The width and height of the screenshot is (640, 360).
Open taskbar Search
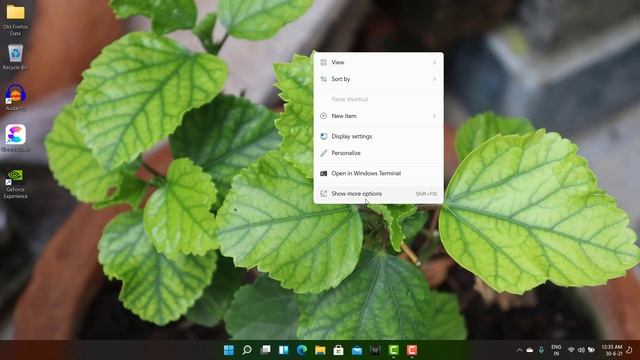[x=247, y=350]
